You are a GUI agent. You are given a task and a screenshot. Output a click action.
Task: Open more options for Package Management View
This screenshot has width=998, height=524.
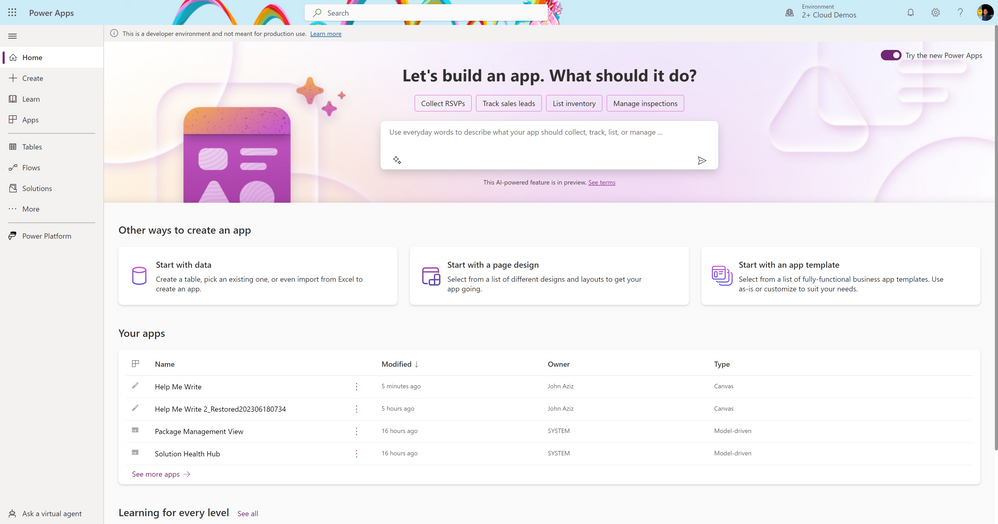[356, 431]
